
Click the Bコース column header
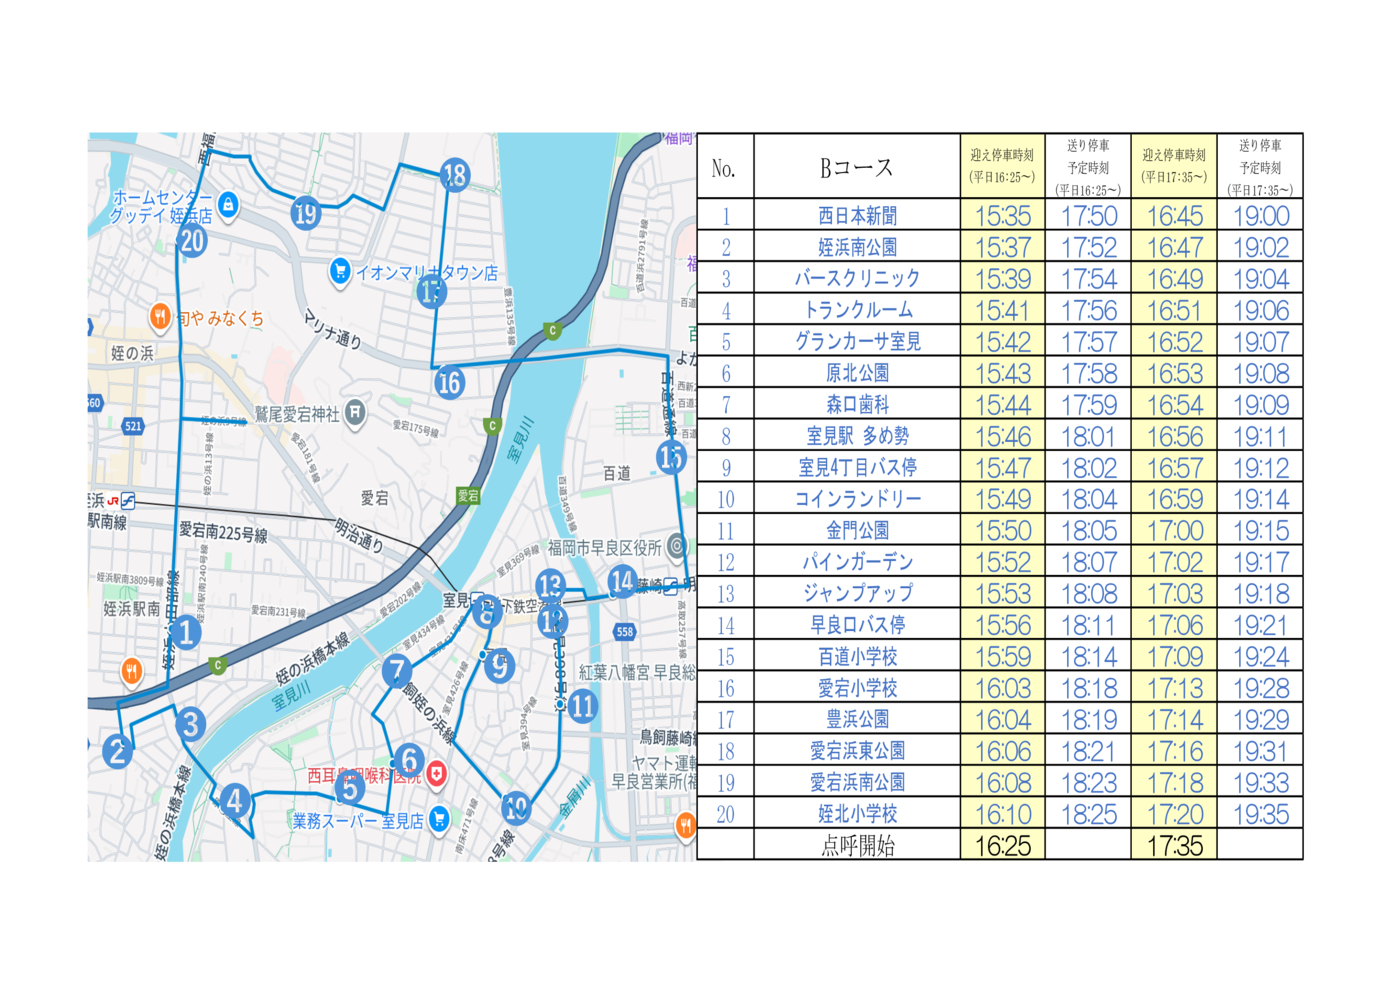click(856, 167)
